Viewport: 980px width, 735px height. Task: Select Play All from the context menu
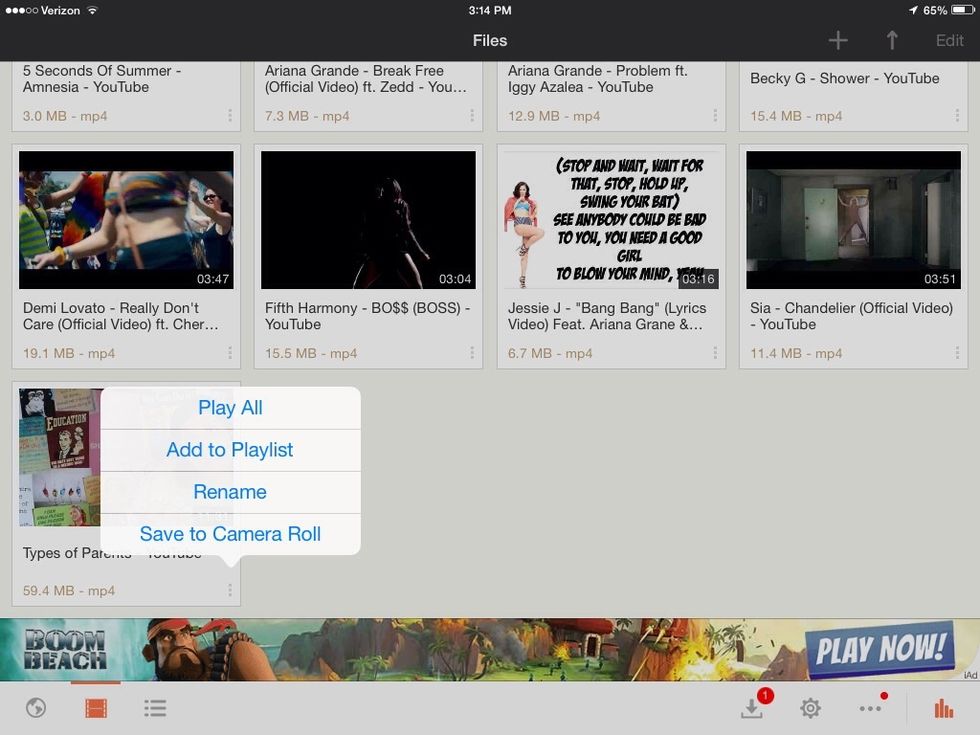click(229, 407)
